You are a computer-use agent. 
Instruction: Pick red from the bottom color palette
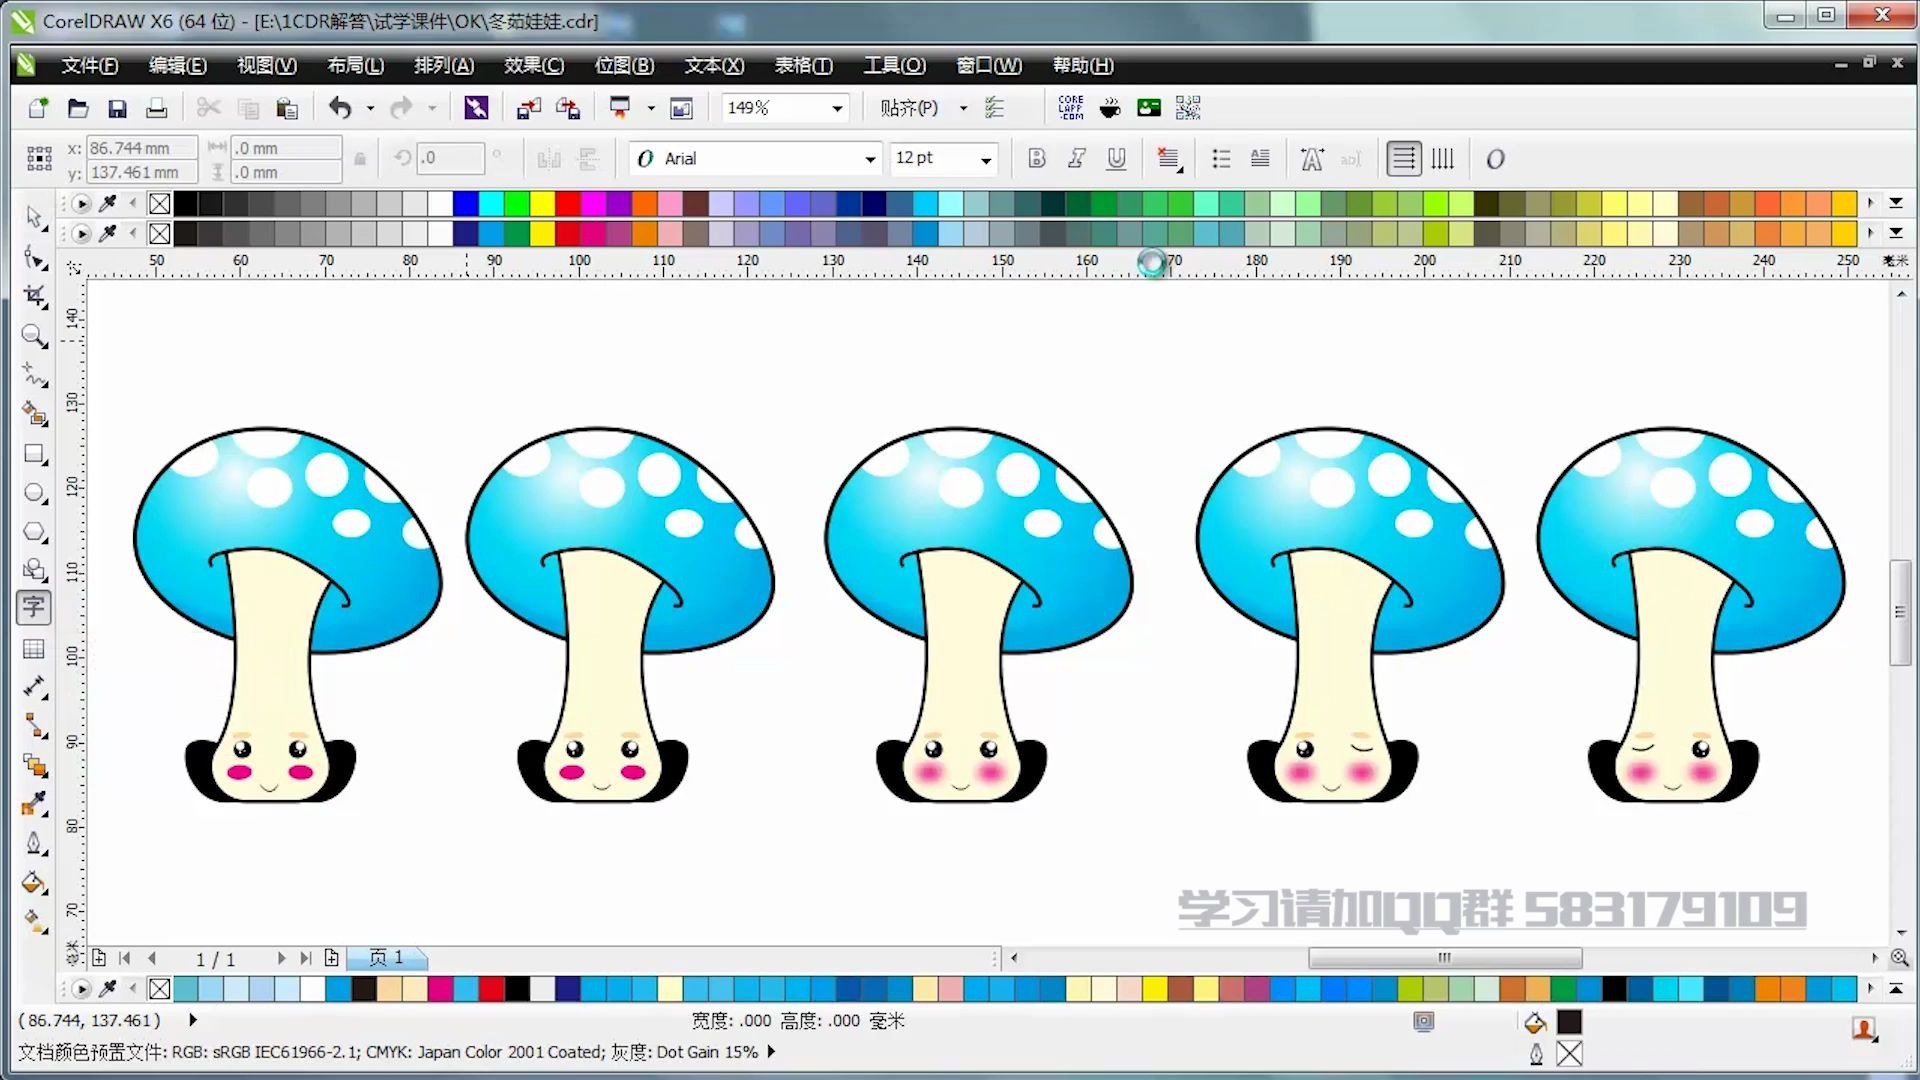tap(490, 989)
